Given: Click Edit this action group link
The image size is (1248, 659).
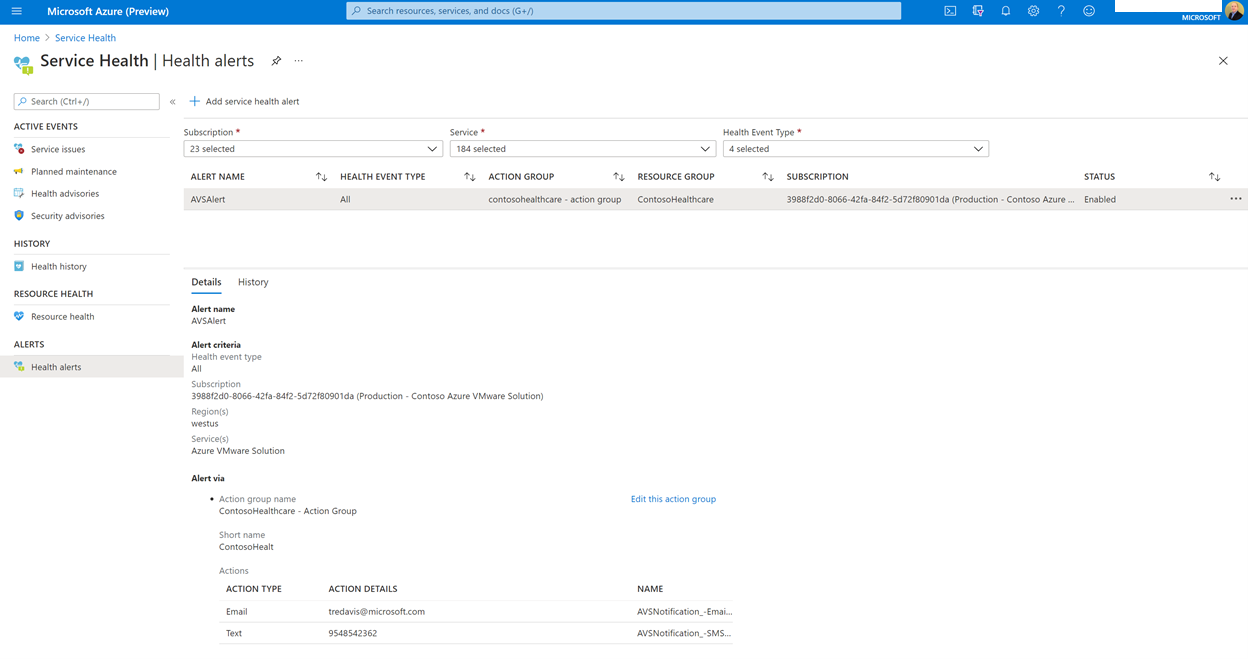Looking at the screenshot, I should click(673, 499).
